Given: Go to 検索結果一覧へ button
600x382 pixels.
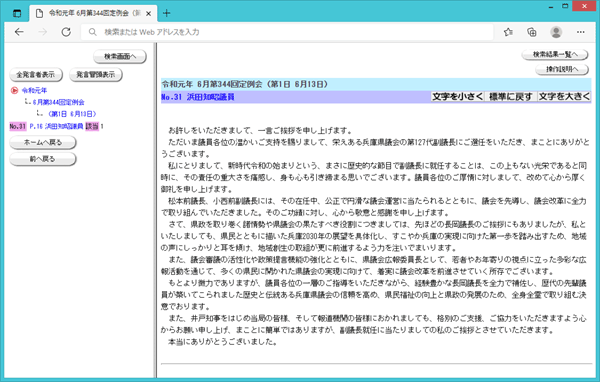Looking at the screenshot, I should (555, 55).
